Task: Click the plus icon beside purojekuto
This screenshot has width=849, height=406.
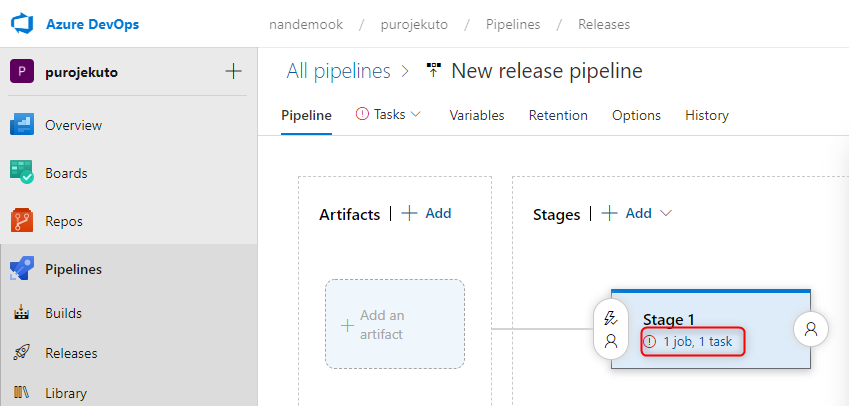Action: coord(233,71)
